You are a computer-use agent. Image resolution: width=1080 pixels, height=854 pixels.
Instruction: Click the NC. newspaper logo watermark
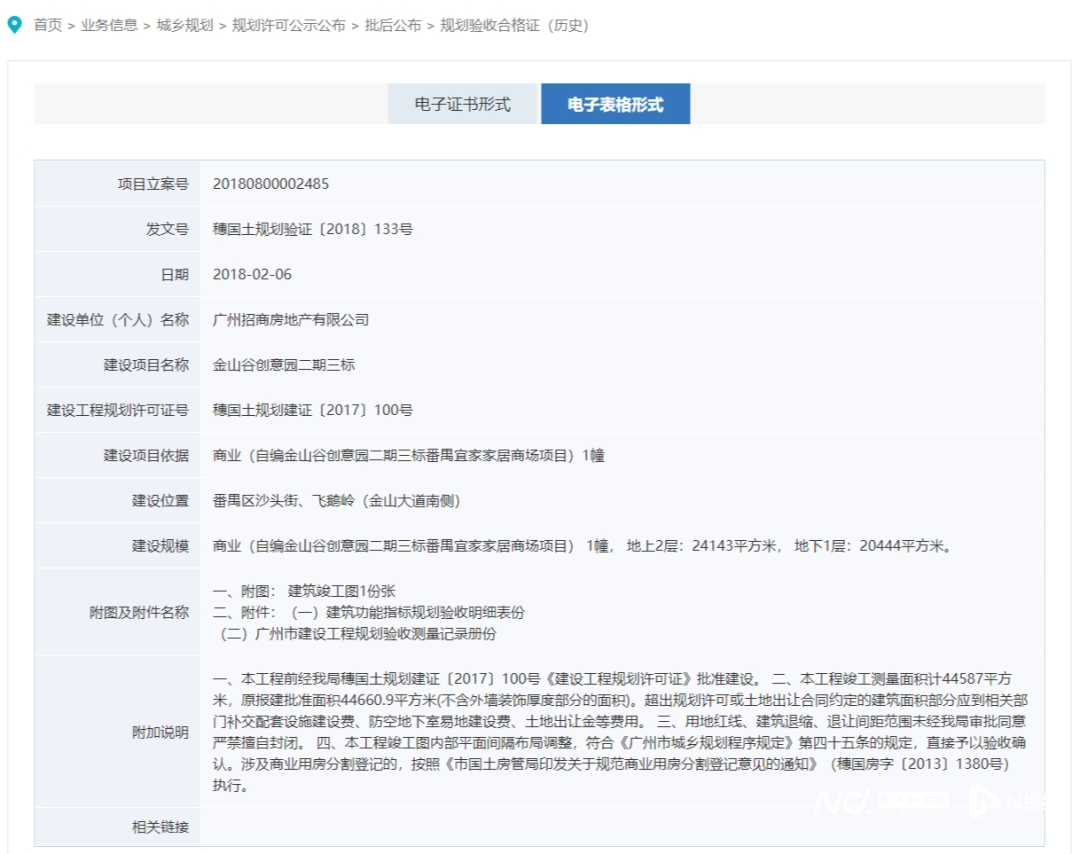pyautogui.click(x=840, y=800)
